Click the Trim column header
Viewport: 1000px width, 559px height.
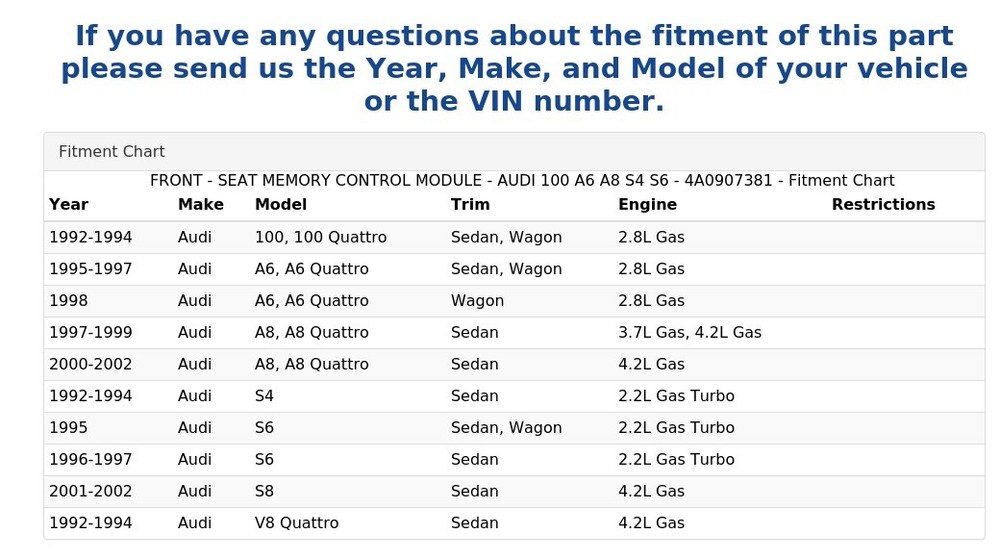(x=470, y=205)
